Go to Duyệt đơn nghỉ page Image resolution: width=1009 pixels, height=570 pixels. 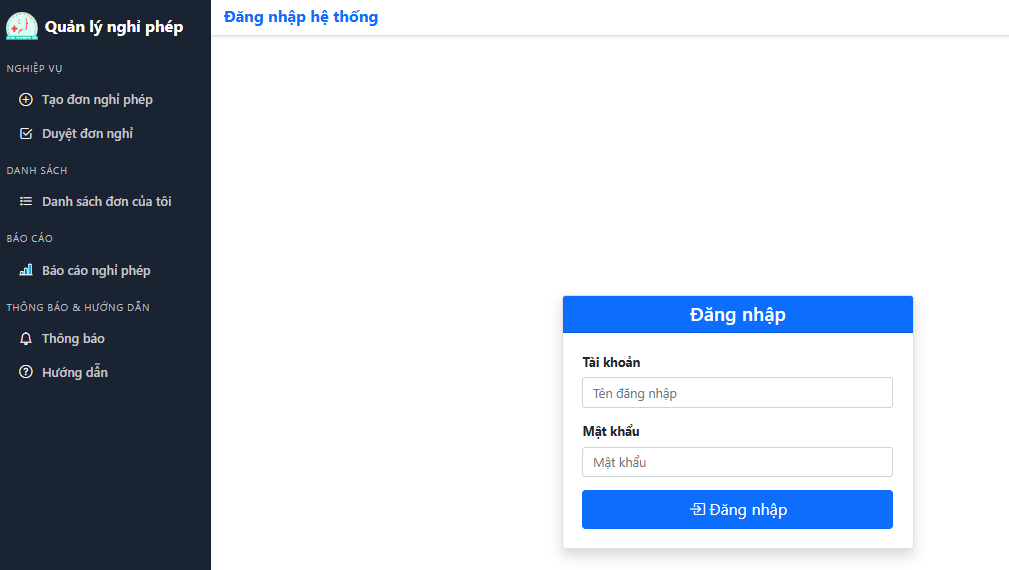pos(87,134)
